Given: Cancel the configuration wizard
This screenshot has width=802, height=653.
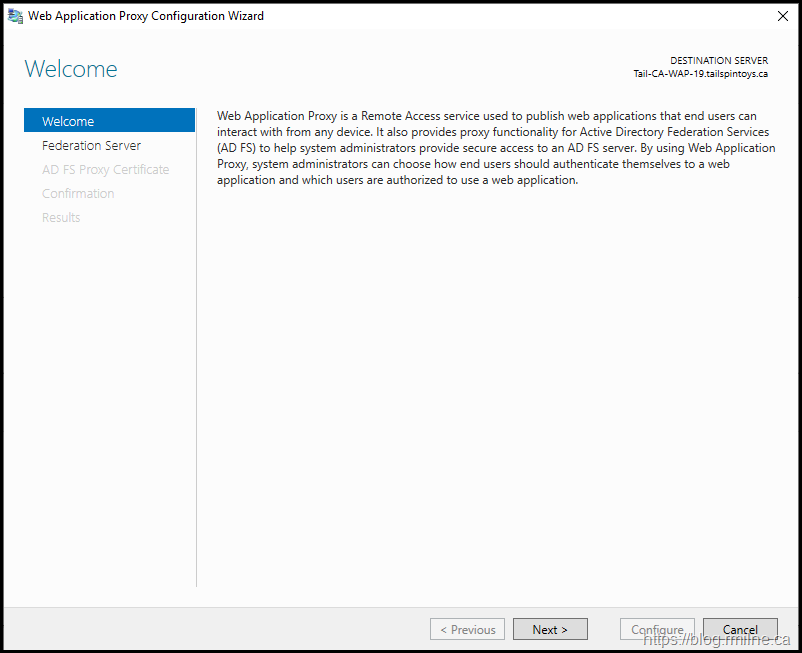Looking at the screenshot, I should [740, 629].
